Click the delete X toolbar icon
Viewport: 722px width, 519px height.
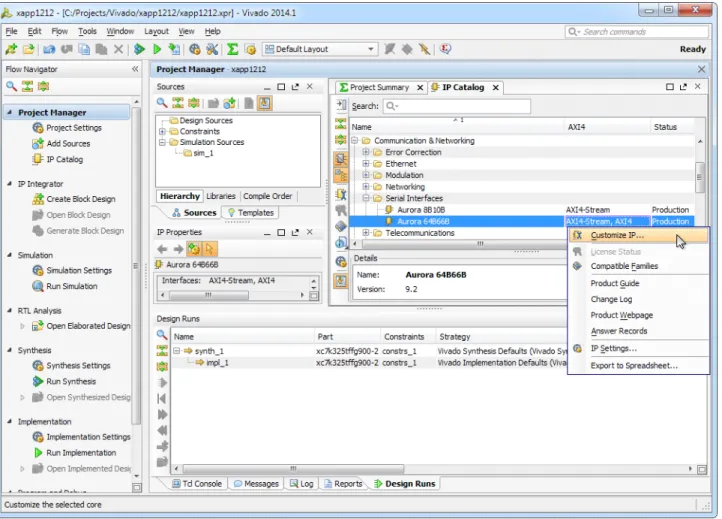point(118,49)
